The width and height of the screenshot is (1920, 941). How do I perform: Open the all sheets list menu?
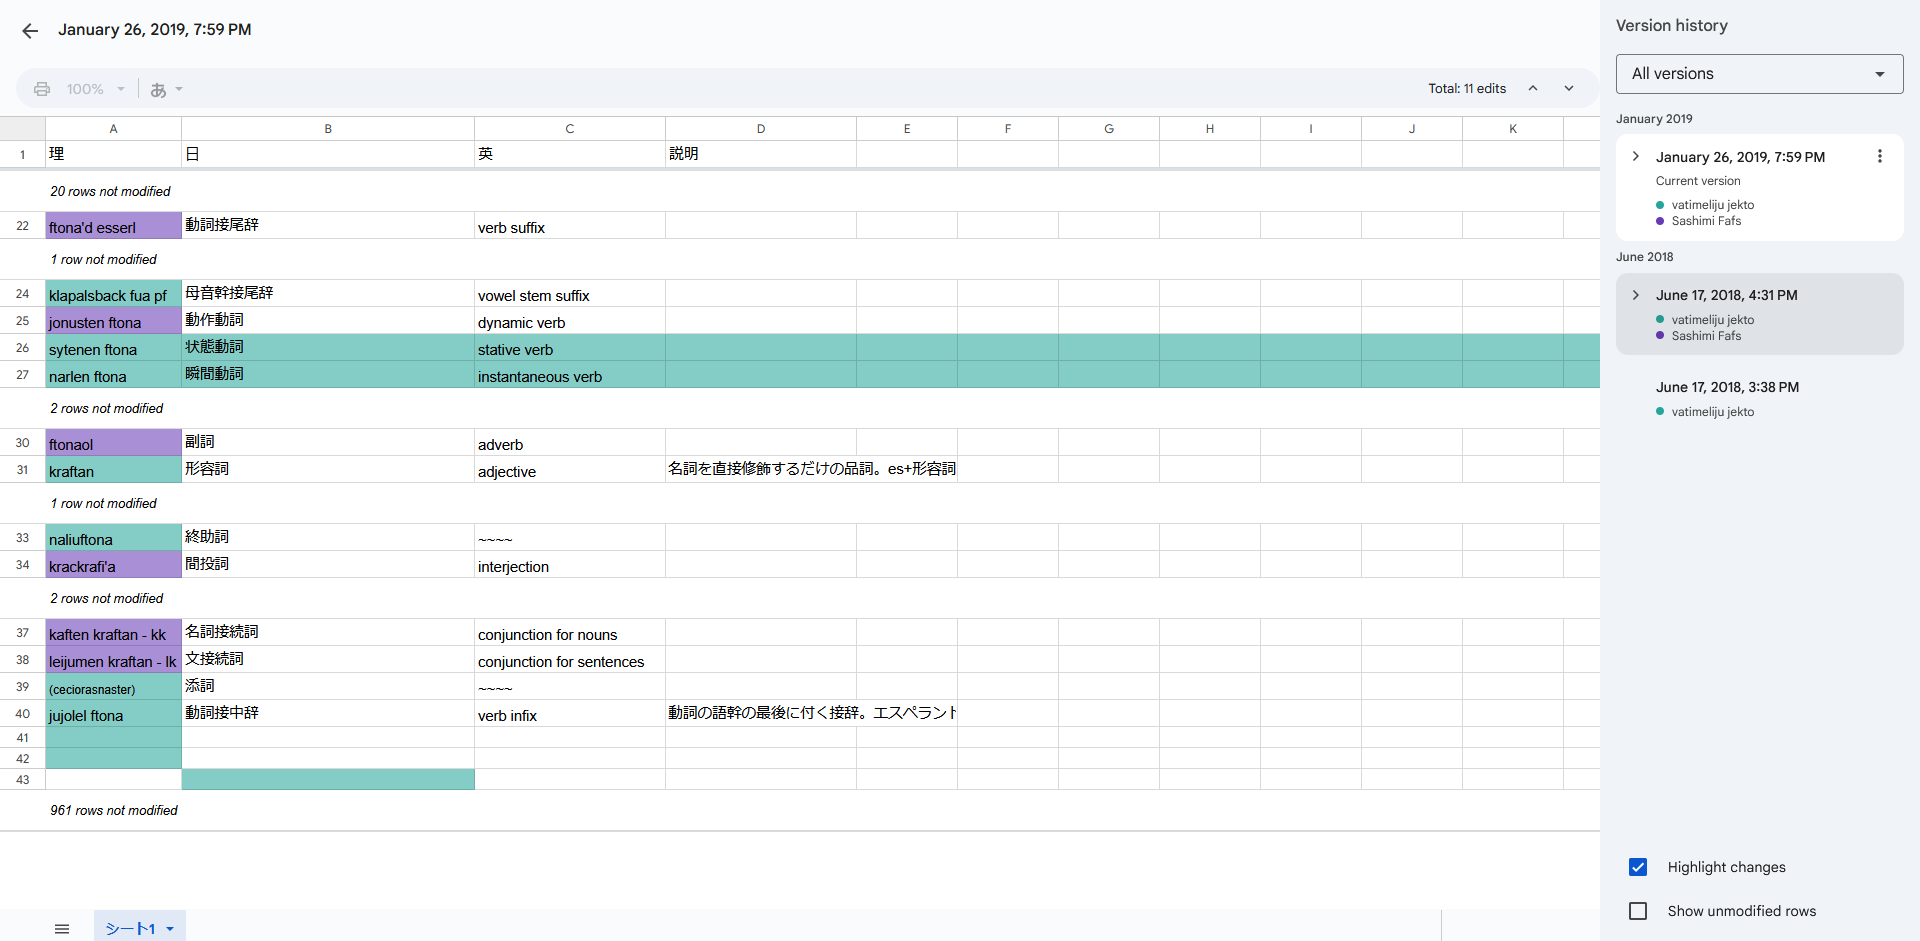tap(62, 929)
